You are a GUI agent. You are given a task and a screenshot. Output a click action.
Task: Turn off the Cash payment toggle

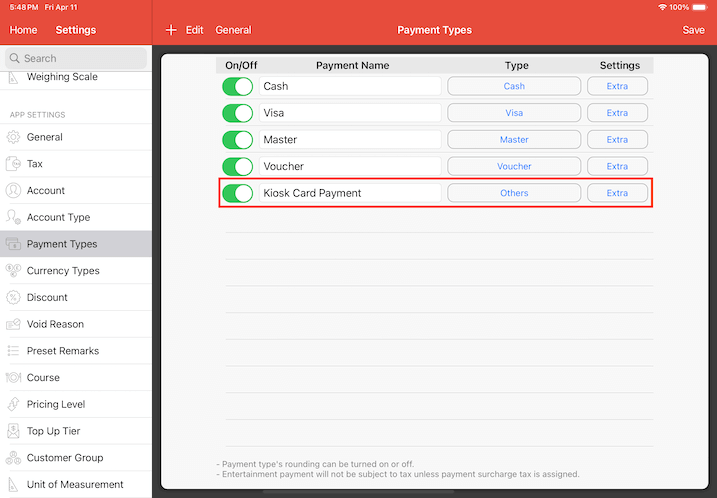(238, 87)
